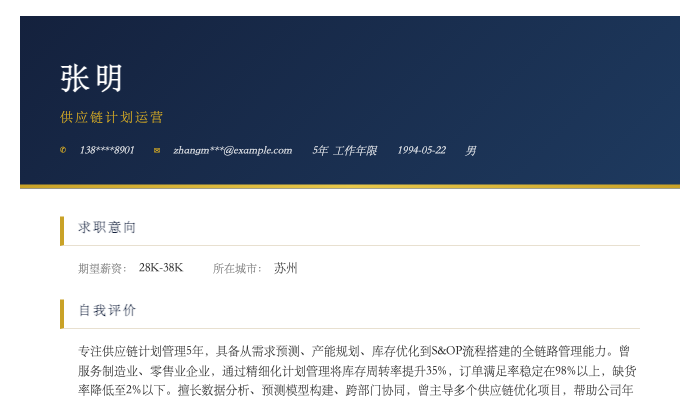Click the section heading 求职意向

tap(107, 227)
